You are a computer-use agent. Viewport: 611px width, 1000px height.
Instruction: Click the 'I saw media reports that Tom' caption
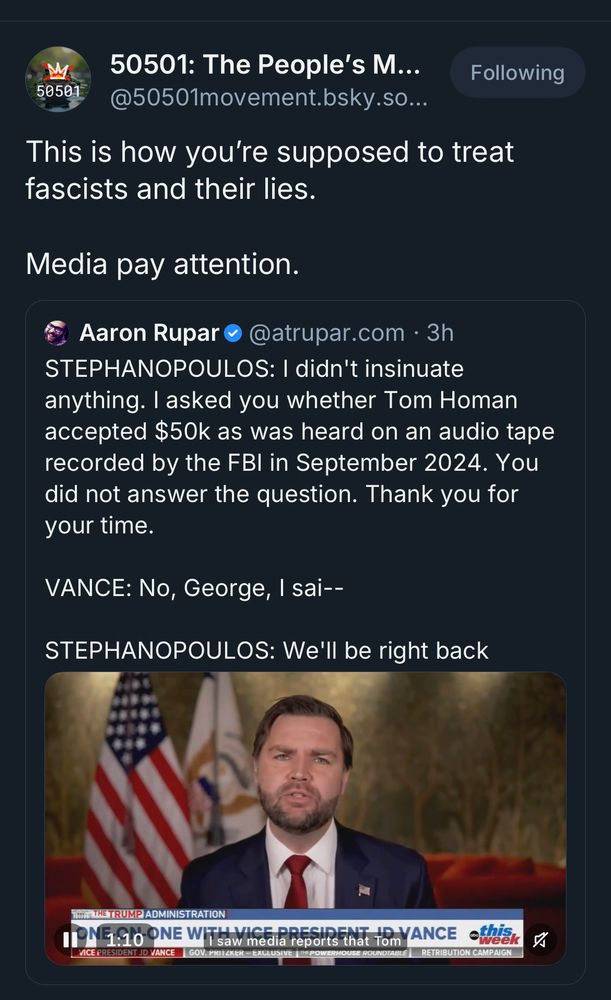(308, 941)
